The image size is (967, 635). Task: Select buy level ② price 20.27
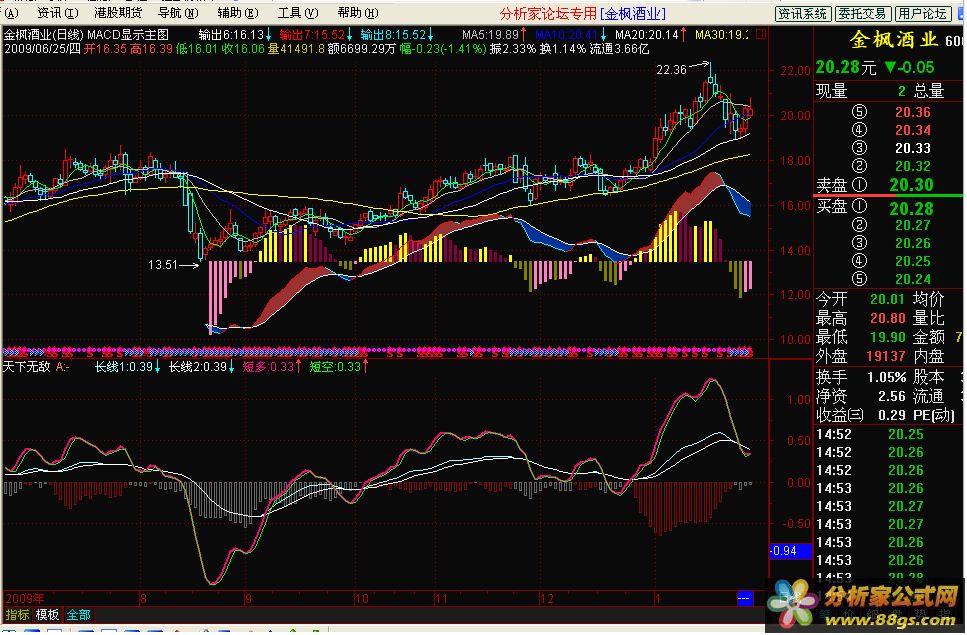point(913,225)
